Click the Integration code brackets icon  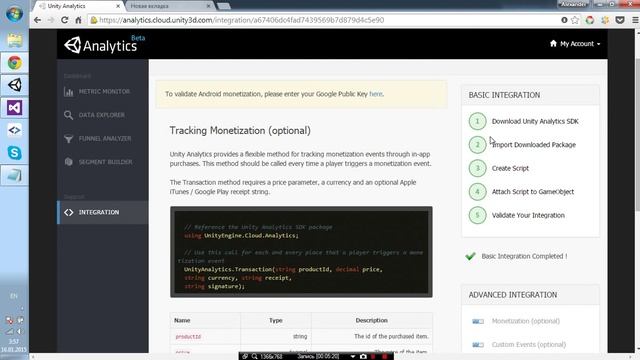[69, 212]
